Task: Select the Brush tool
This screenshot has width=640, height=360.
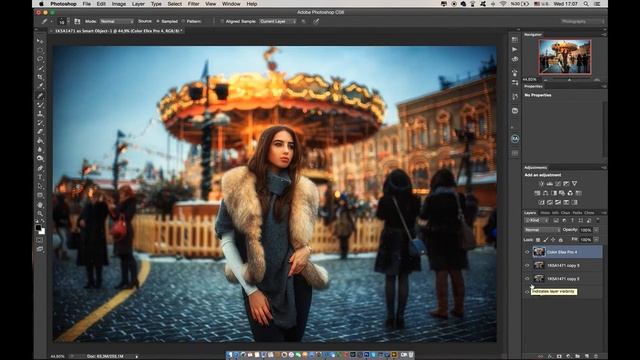Action: pos(40,104)
